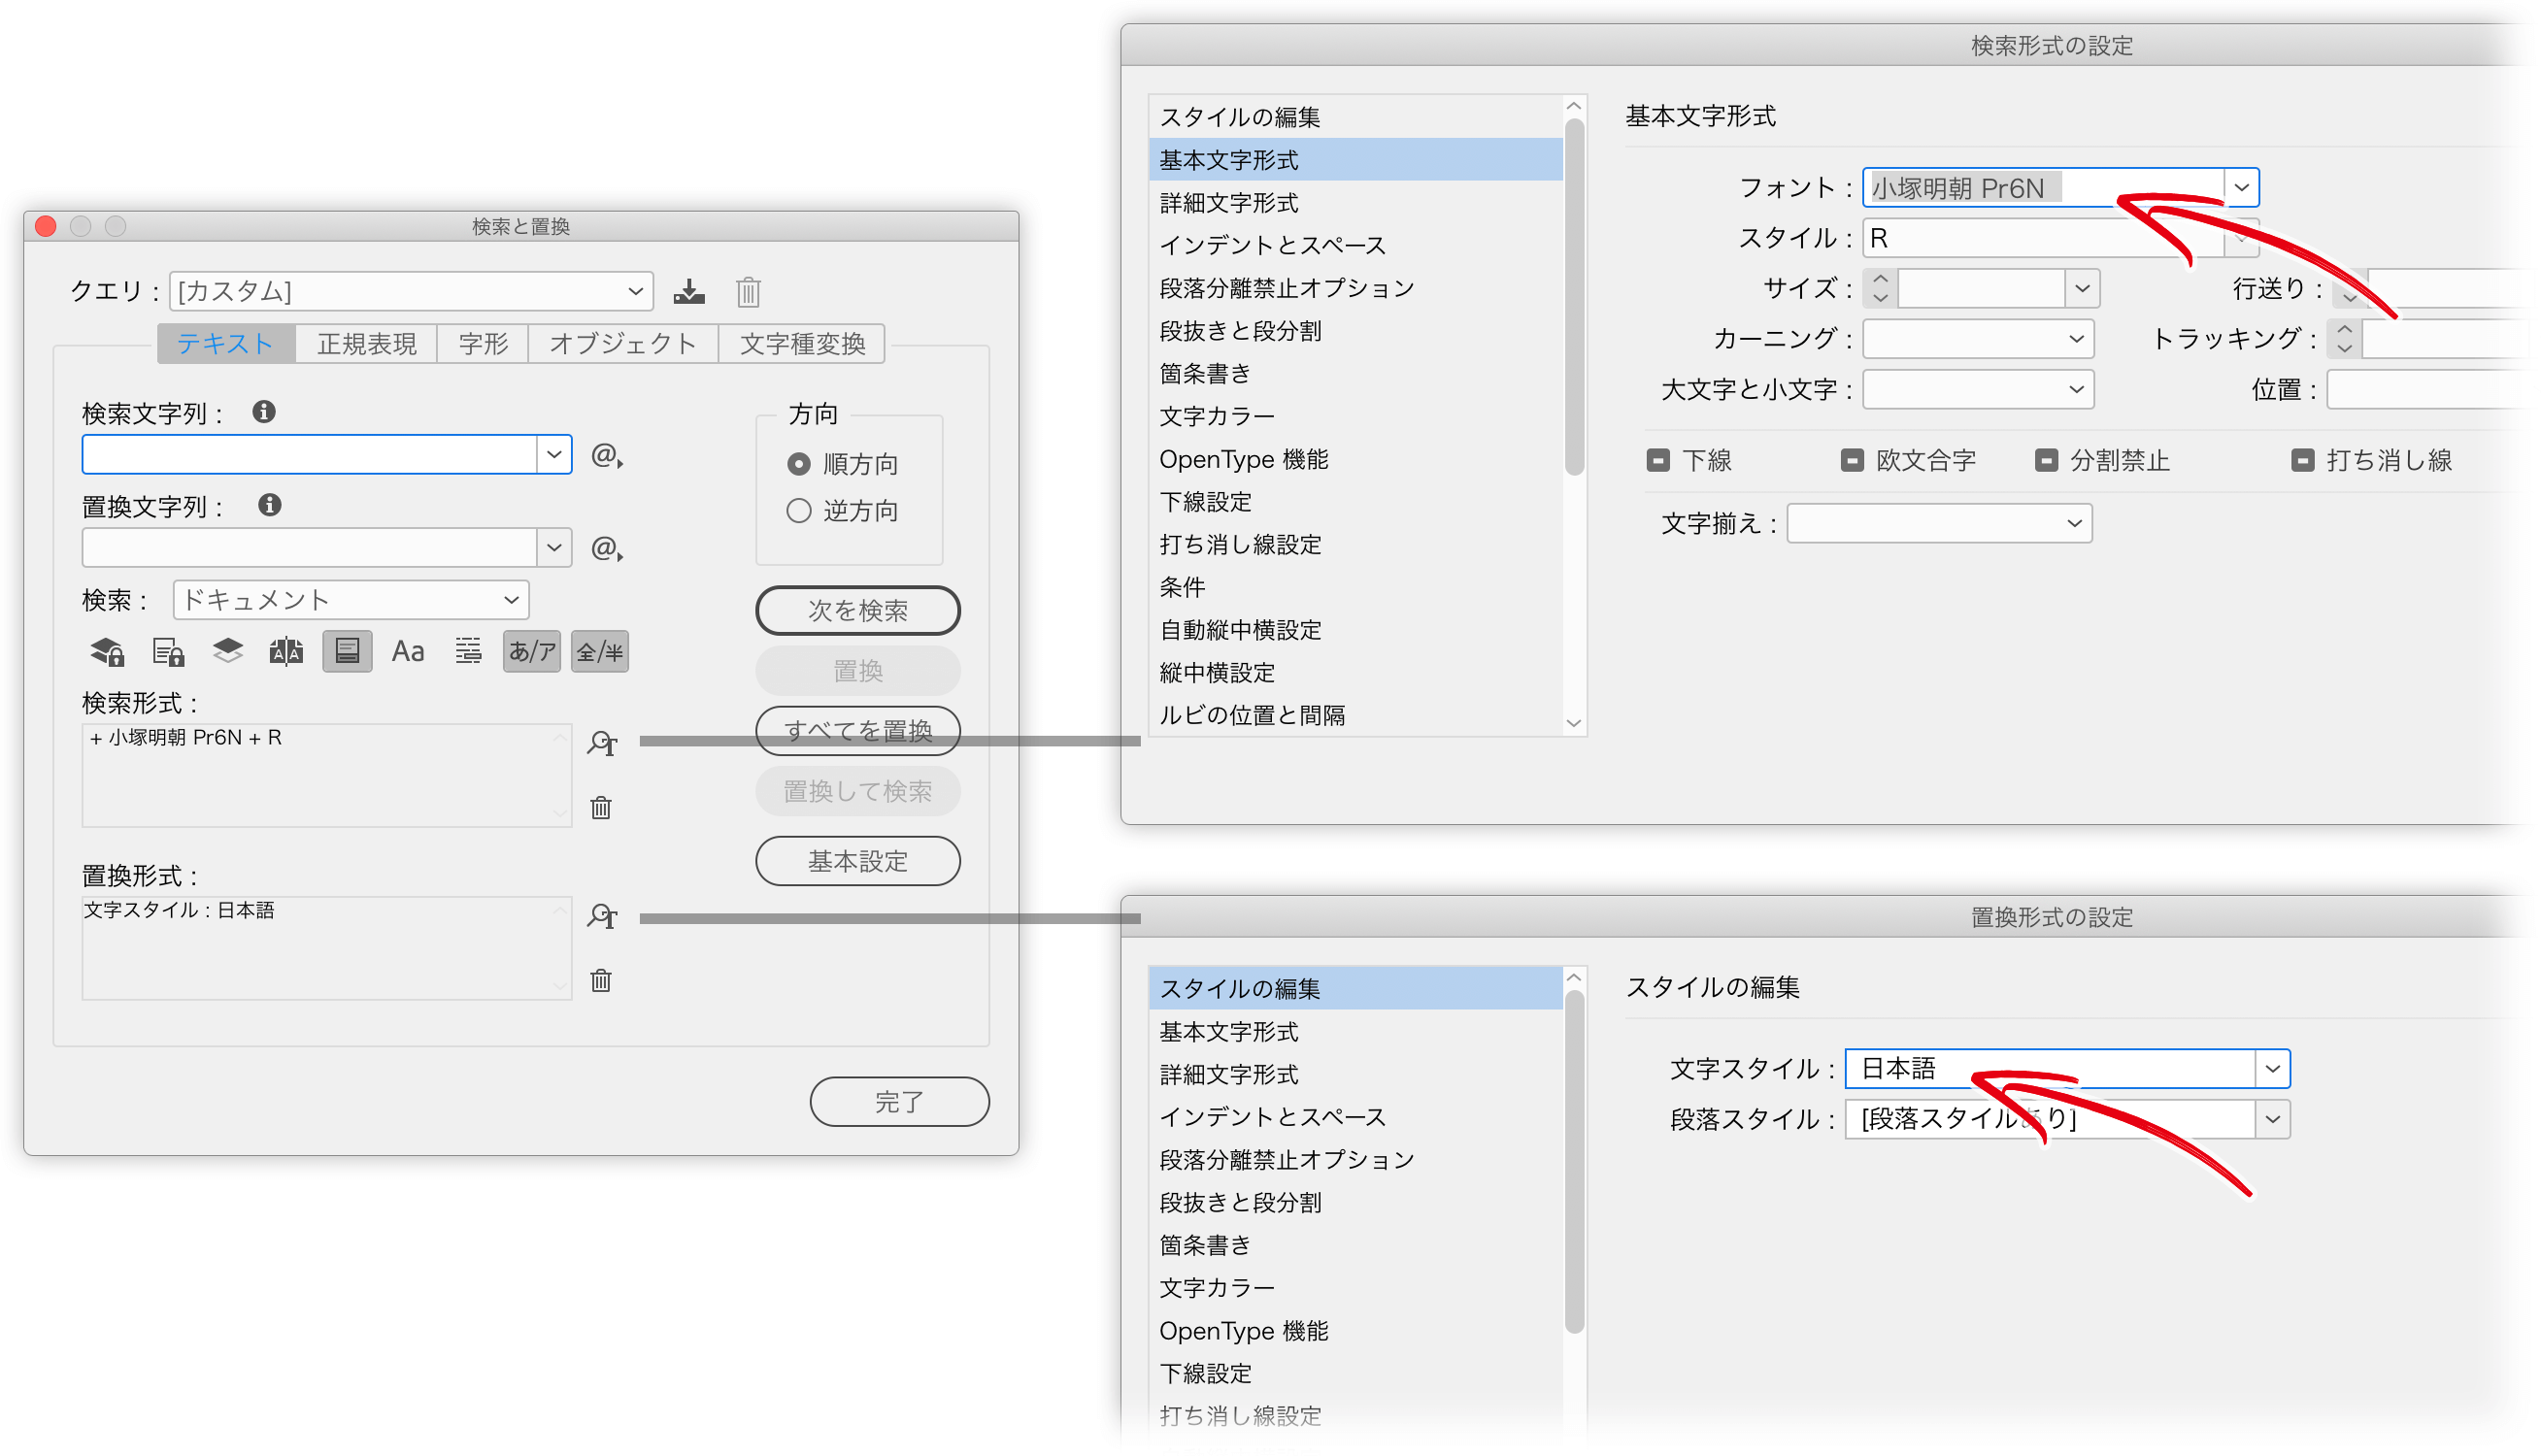Select 基本文字形式 in replace format list

[x=1356, y=1032]
